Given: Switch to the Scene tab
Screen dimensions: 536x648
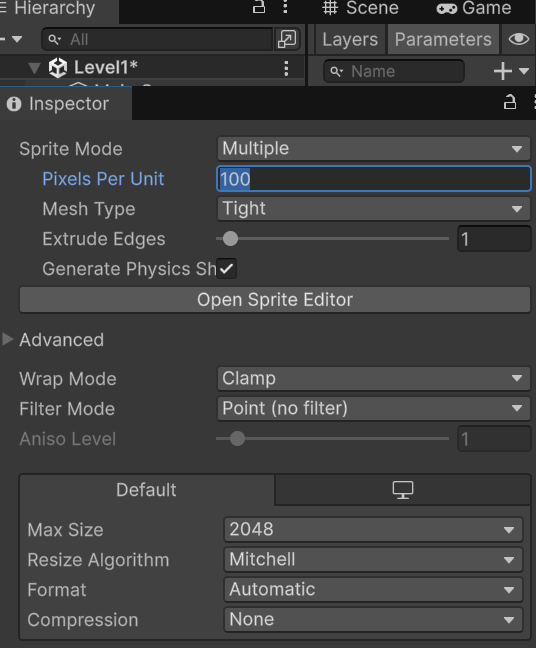Looking at the screenshot, I should click(x=360, y=8).
